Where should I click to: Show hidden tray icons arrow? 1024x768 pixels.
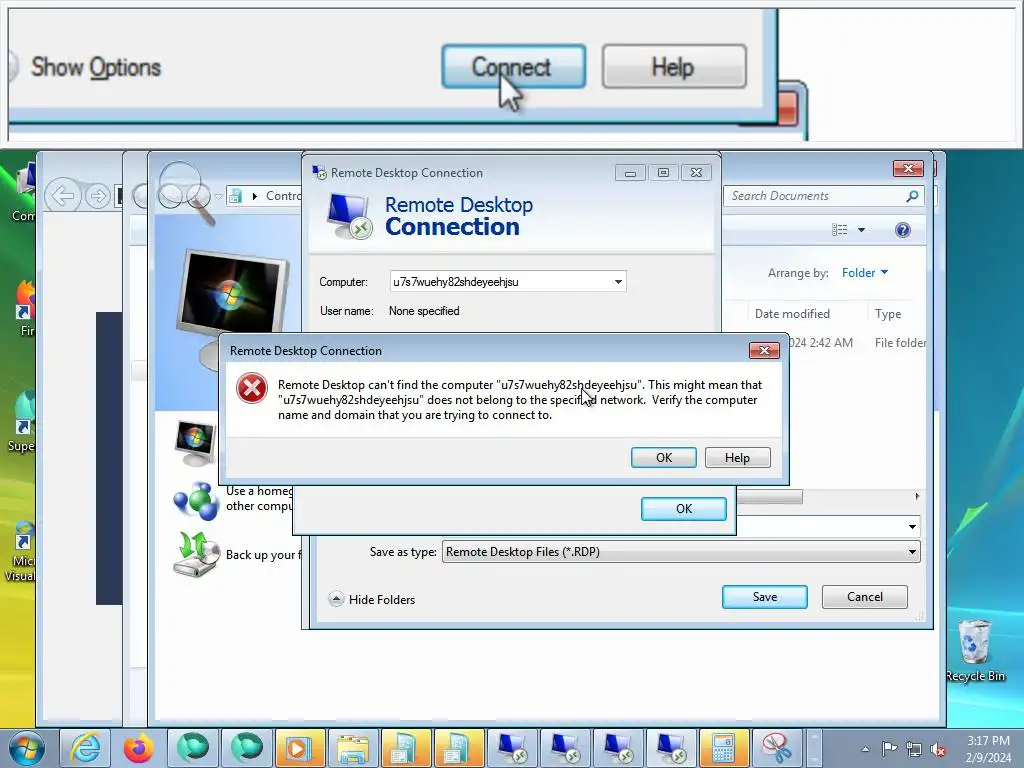[865, 749]
